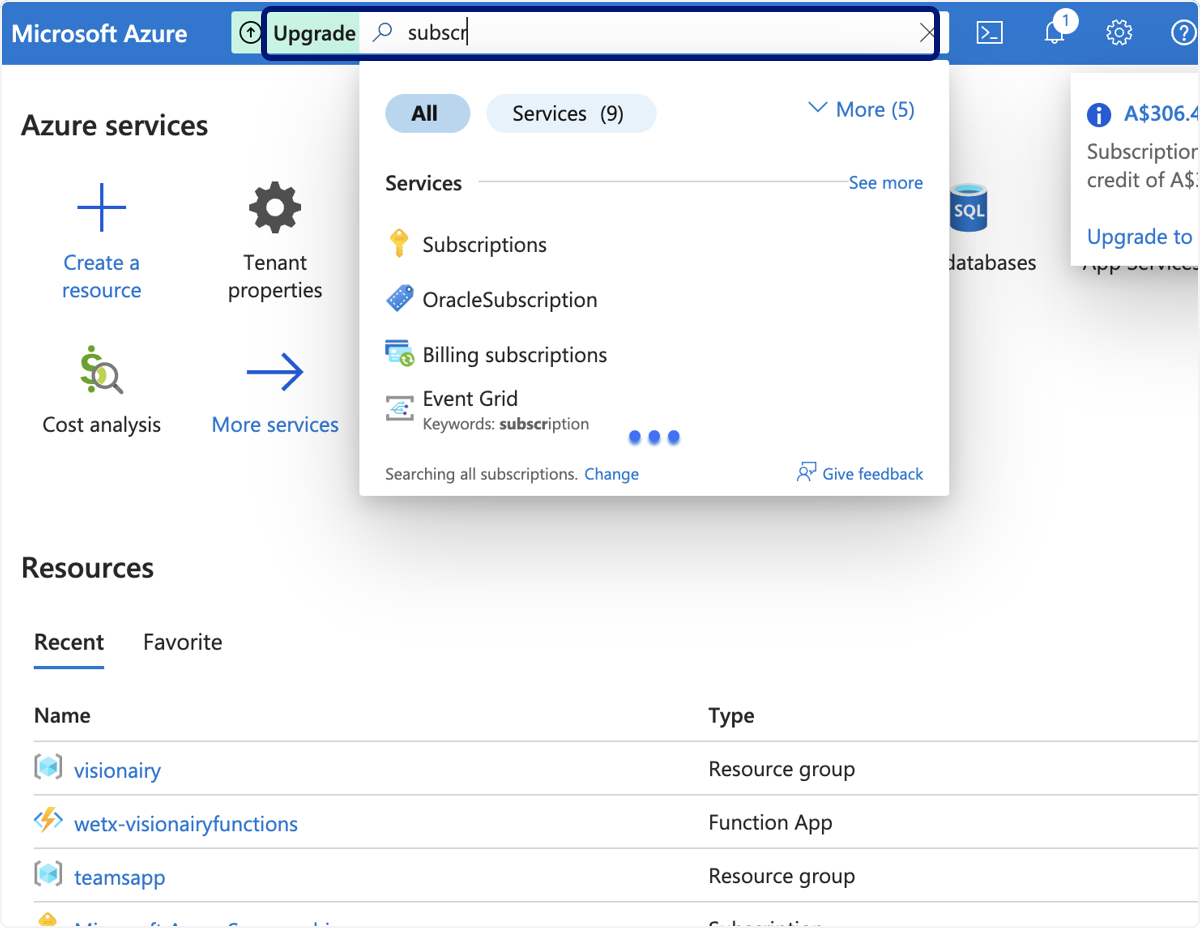Open Cloud Shell from the top bar
1200x928 pixels.
tap(989, 33)
